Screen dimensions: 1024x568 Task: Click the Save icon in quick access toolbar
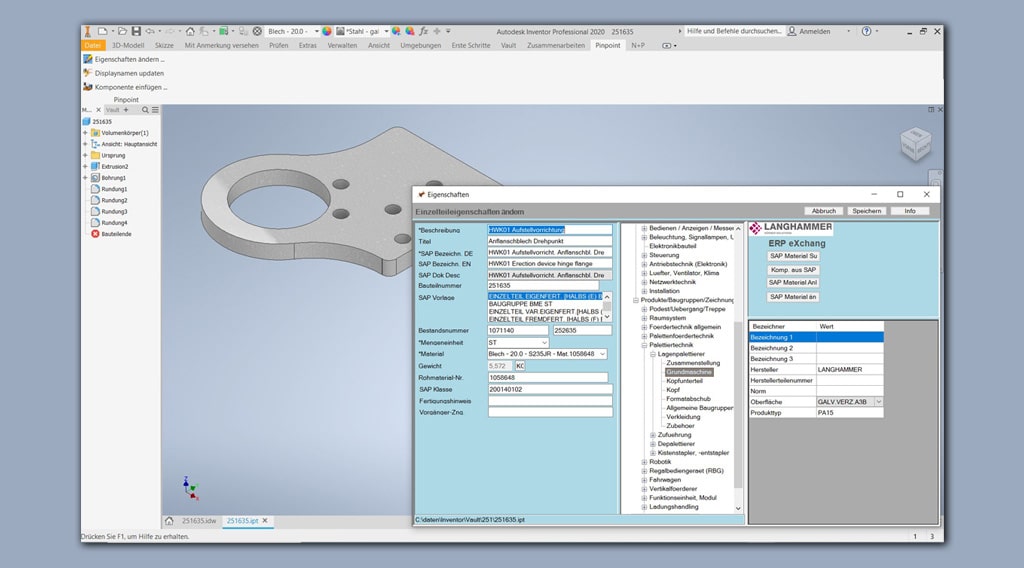point(136,31)
